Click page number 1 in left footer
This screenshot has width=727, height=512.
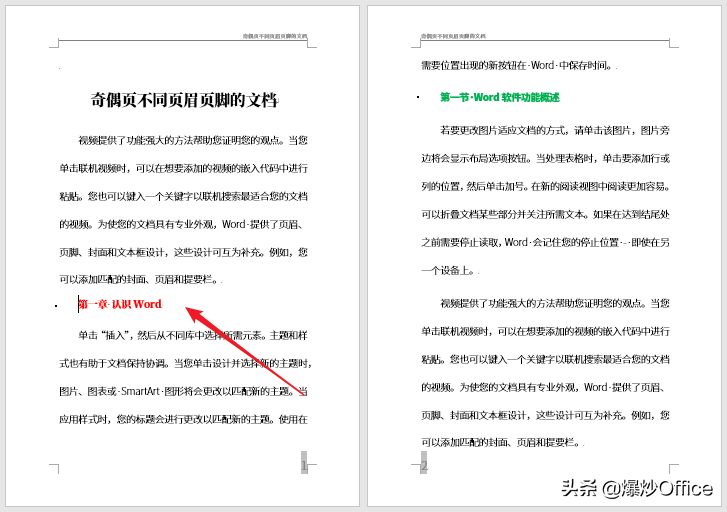click(x=304, y=465)
